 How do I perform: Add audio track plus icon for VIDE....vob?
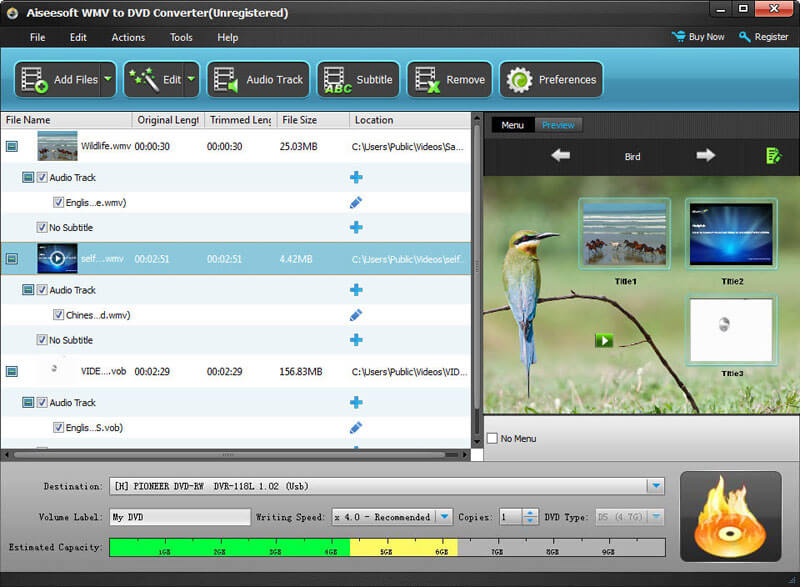click(x=356, y=402)
